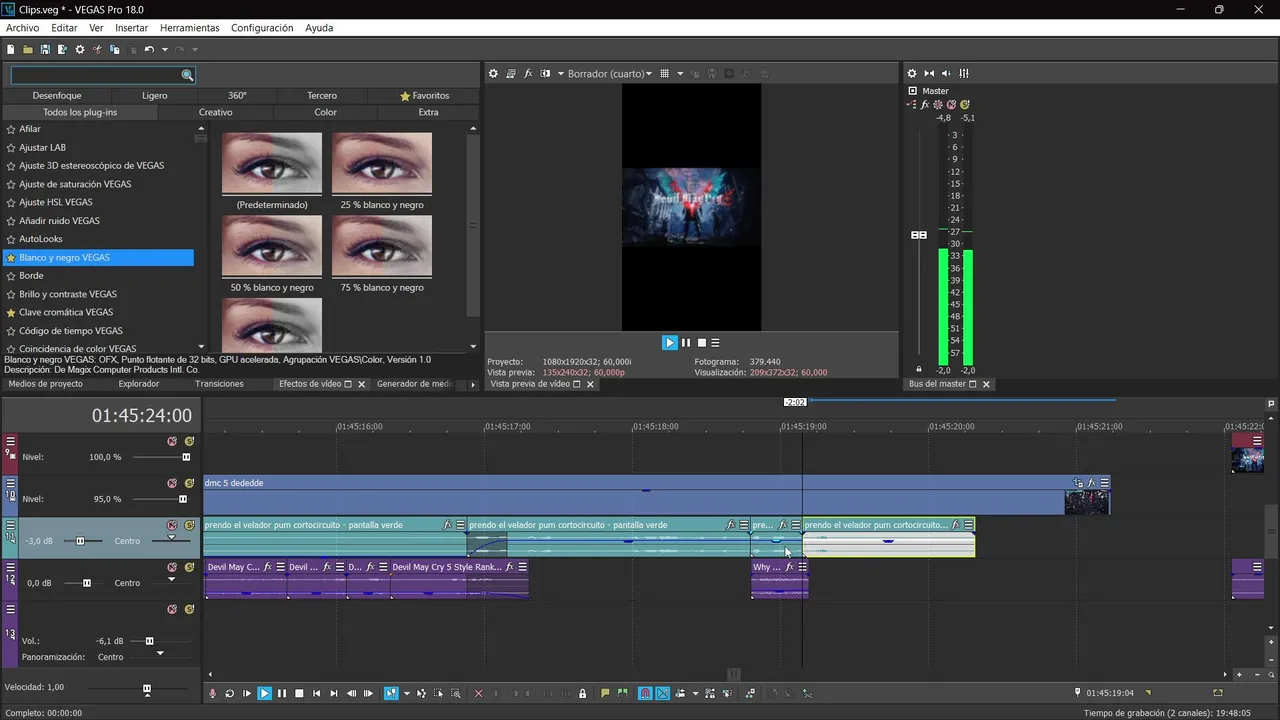Open pan mode dropdown on 0,0 dB track

pos(171,581)
